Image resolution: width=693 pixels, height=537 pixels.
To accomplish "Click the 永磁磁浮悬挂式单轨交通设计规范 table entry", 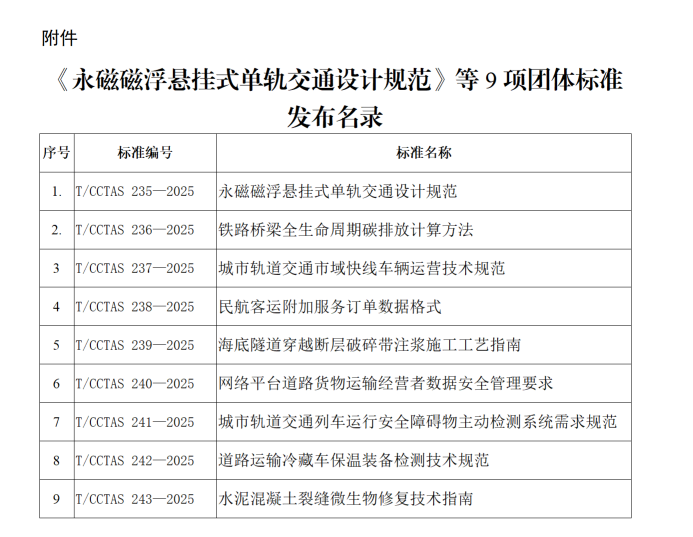I will click(337, 190).
